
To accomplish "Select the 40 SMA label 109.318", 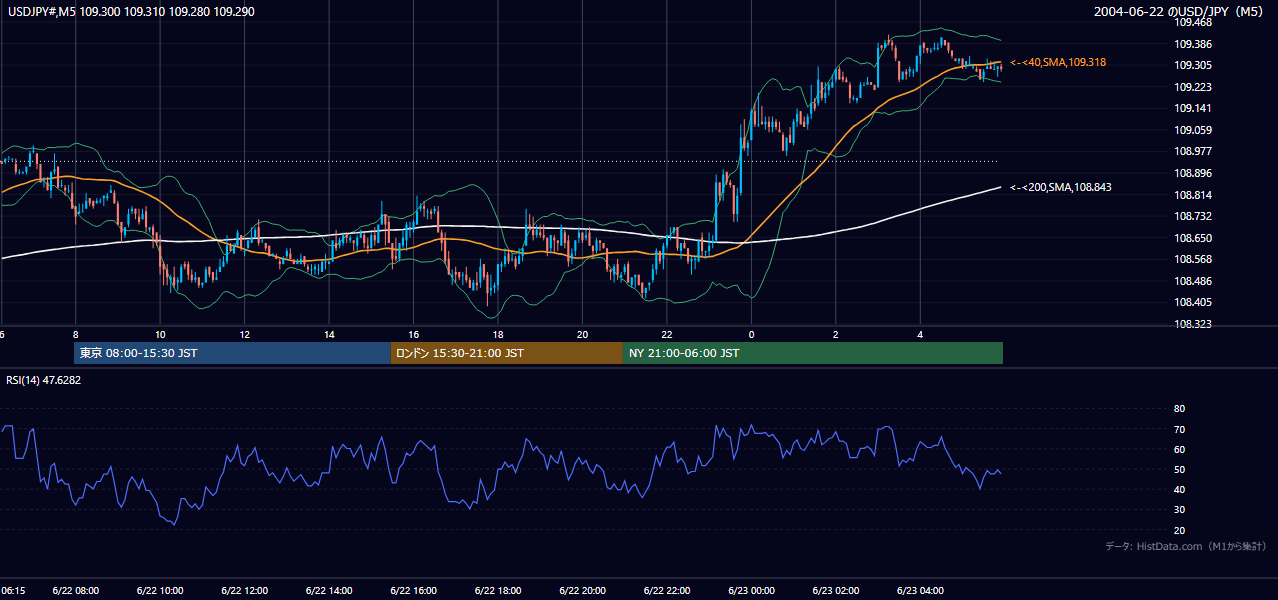I will [1058, 62].
